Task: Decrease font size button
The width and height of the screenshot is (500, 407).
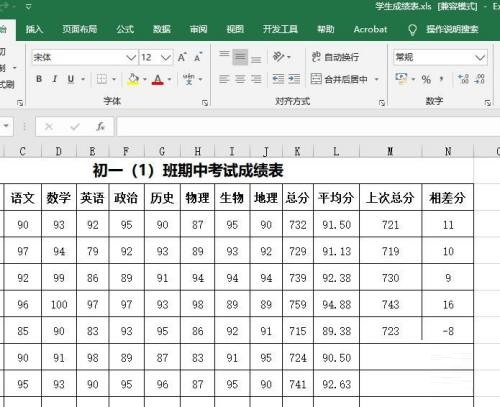Action: 198,57
